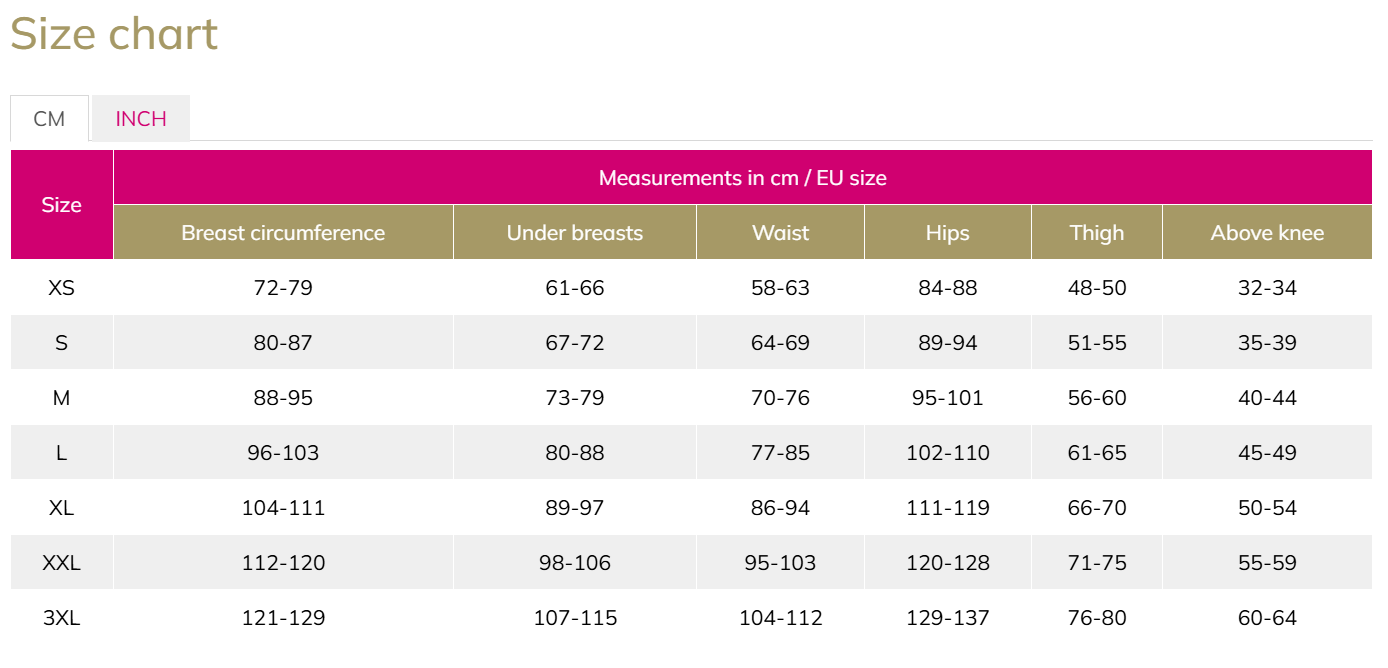1388x668 pixels.
Task: Click the thigh value 51-55
Action: click(x=1097, y=343)
